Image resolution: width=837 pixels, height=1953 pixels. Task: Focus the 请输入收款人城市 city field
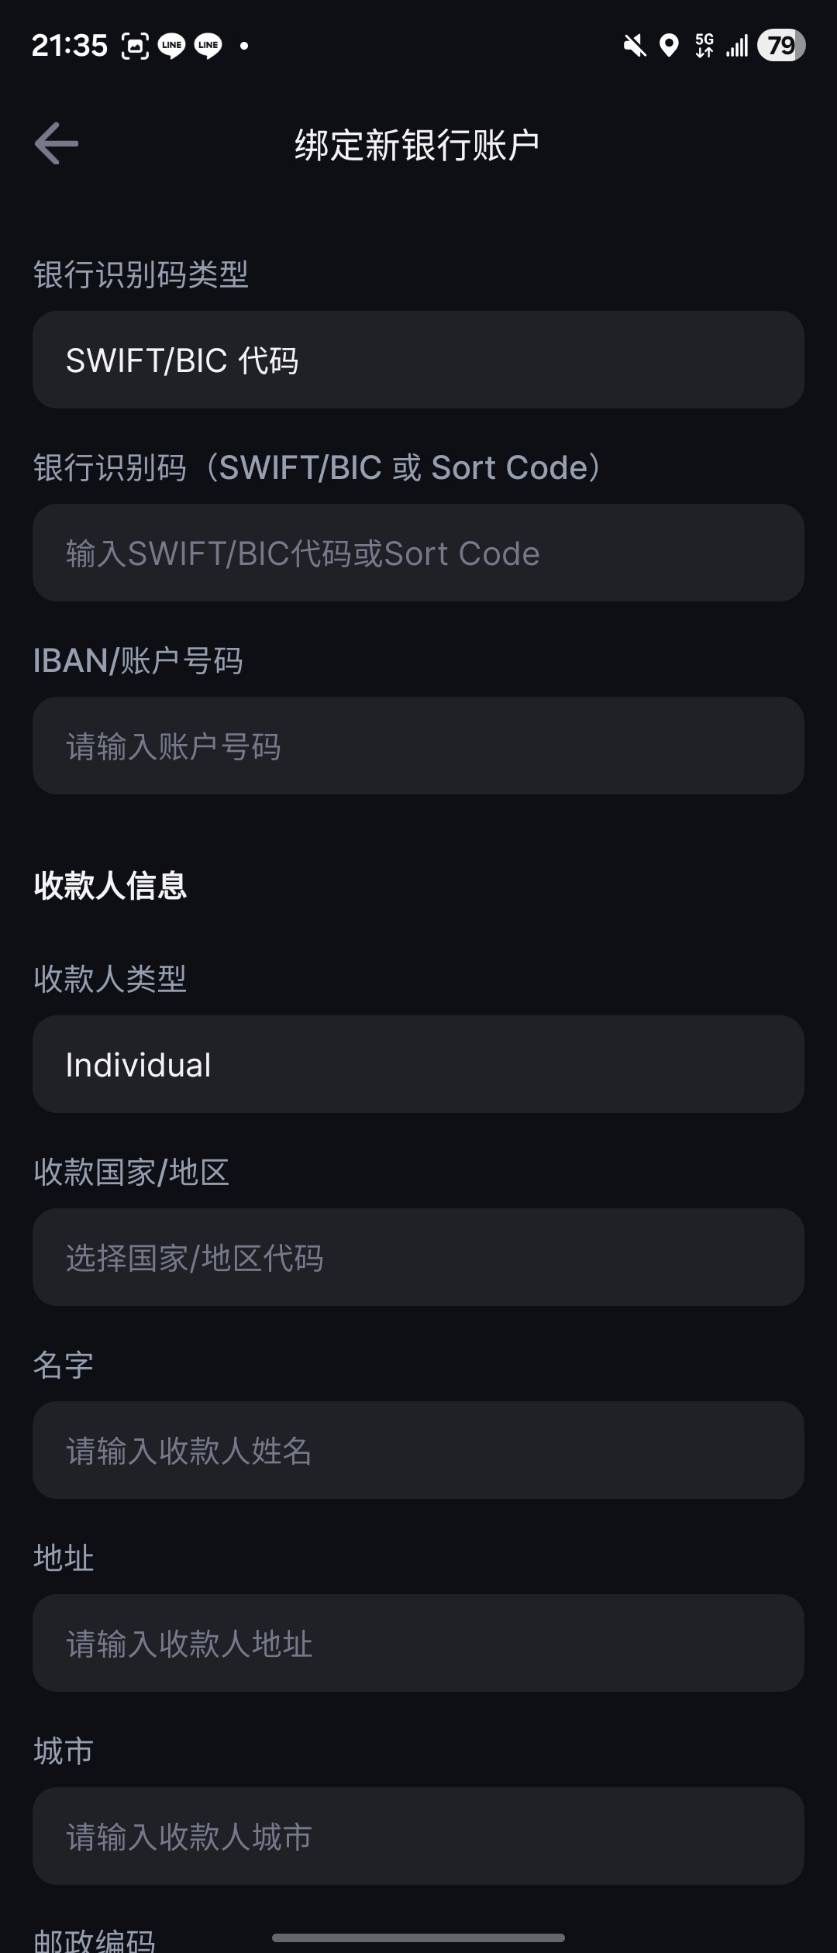tap(418, 1836)
